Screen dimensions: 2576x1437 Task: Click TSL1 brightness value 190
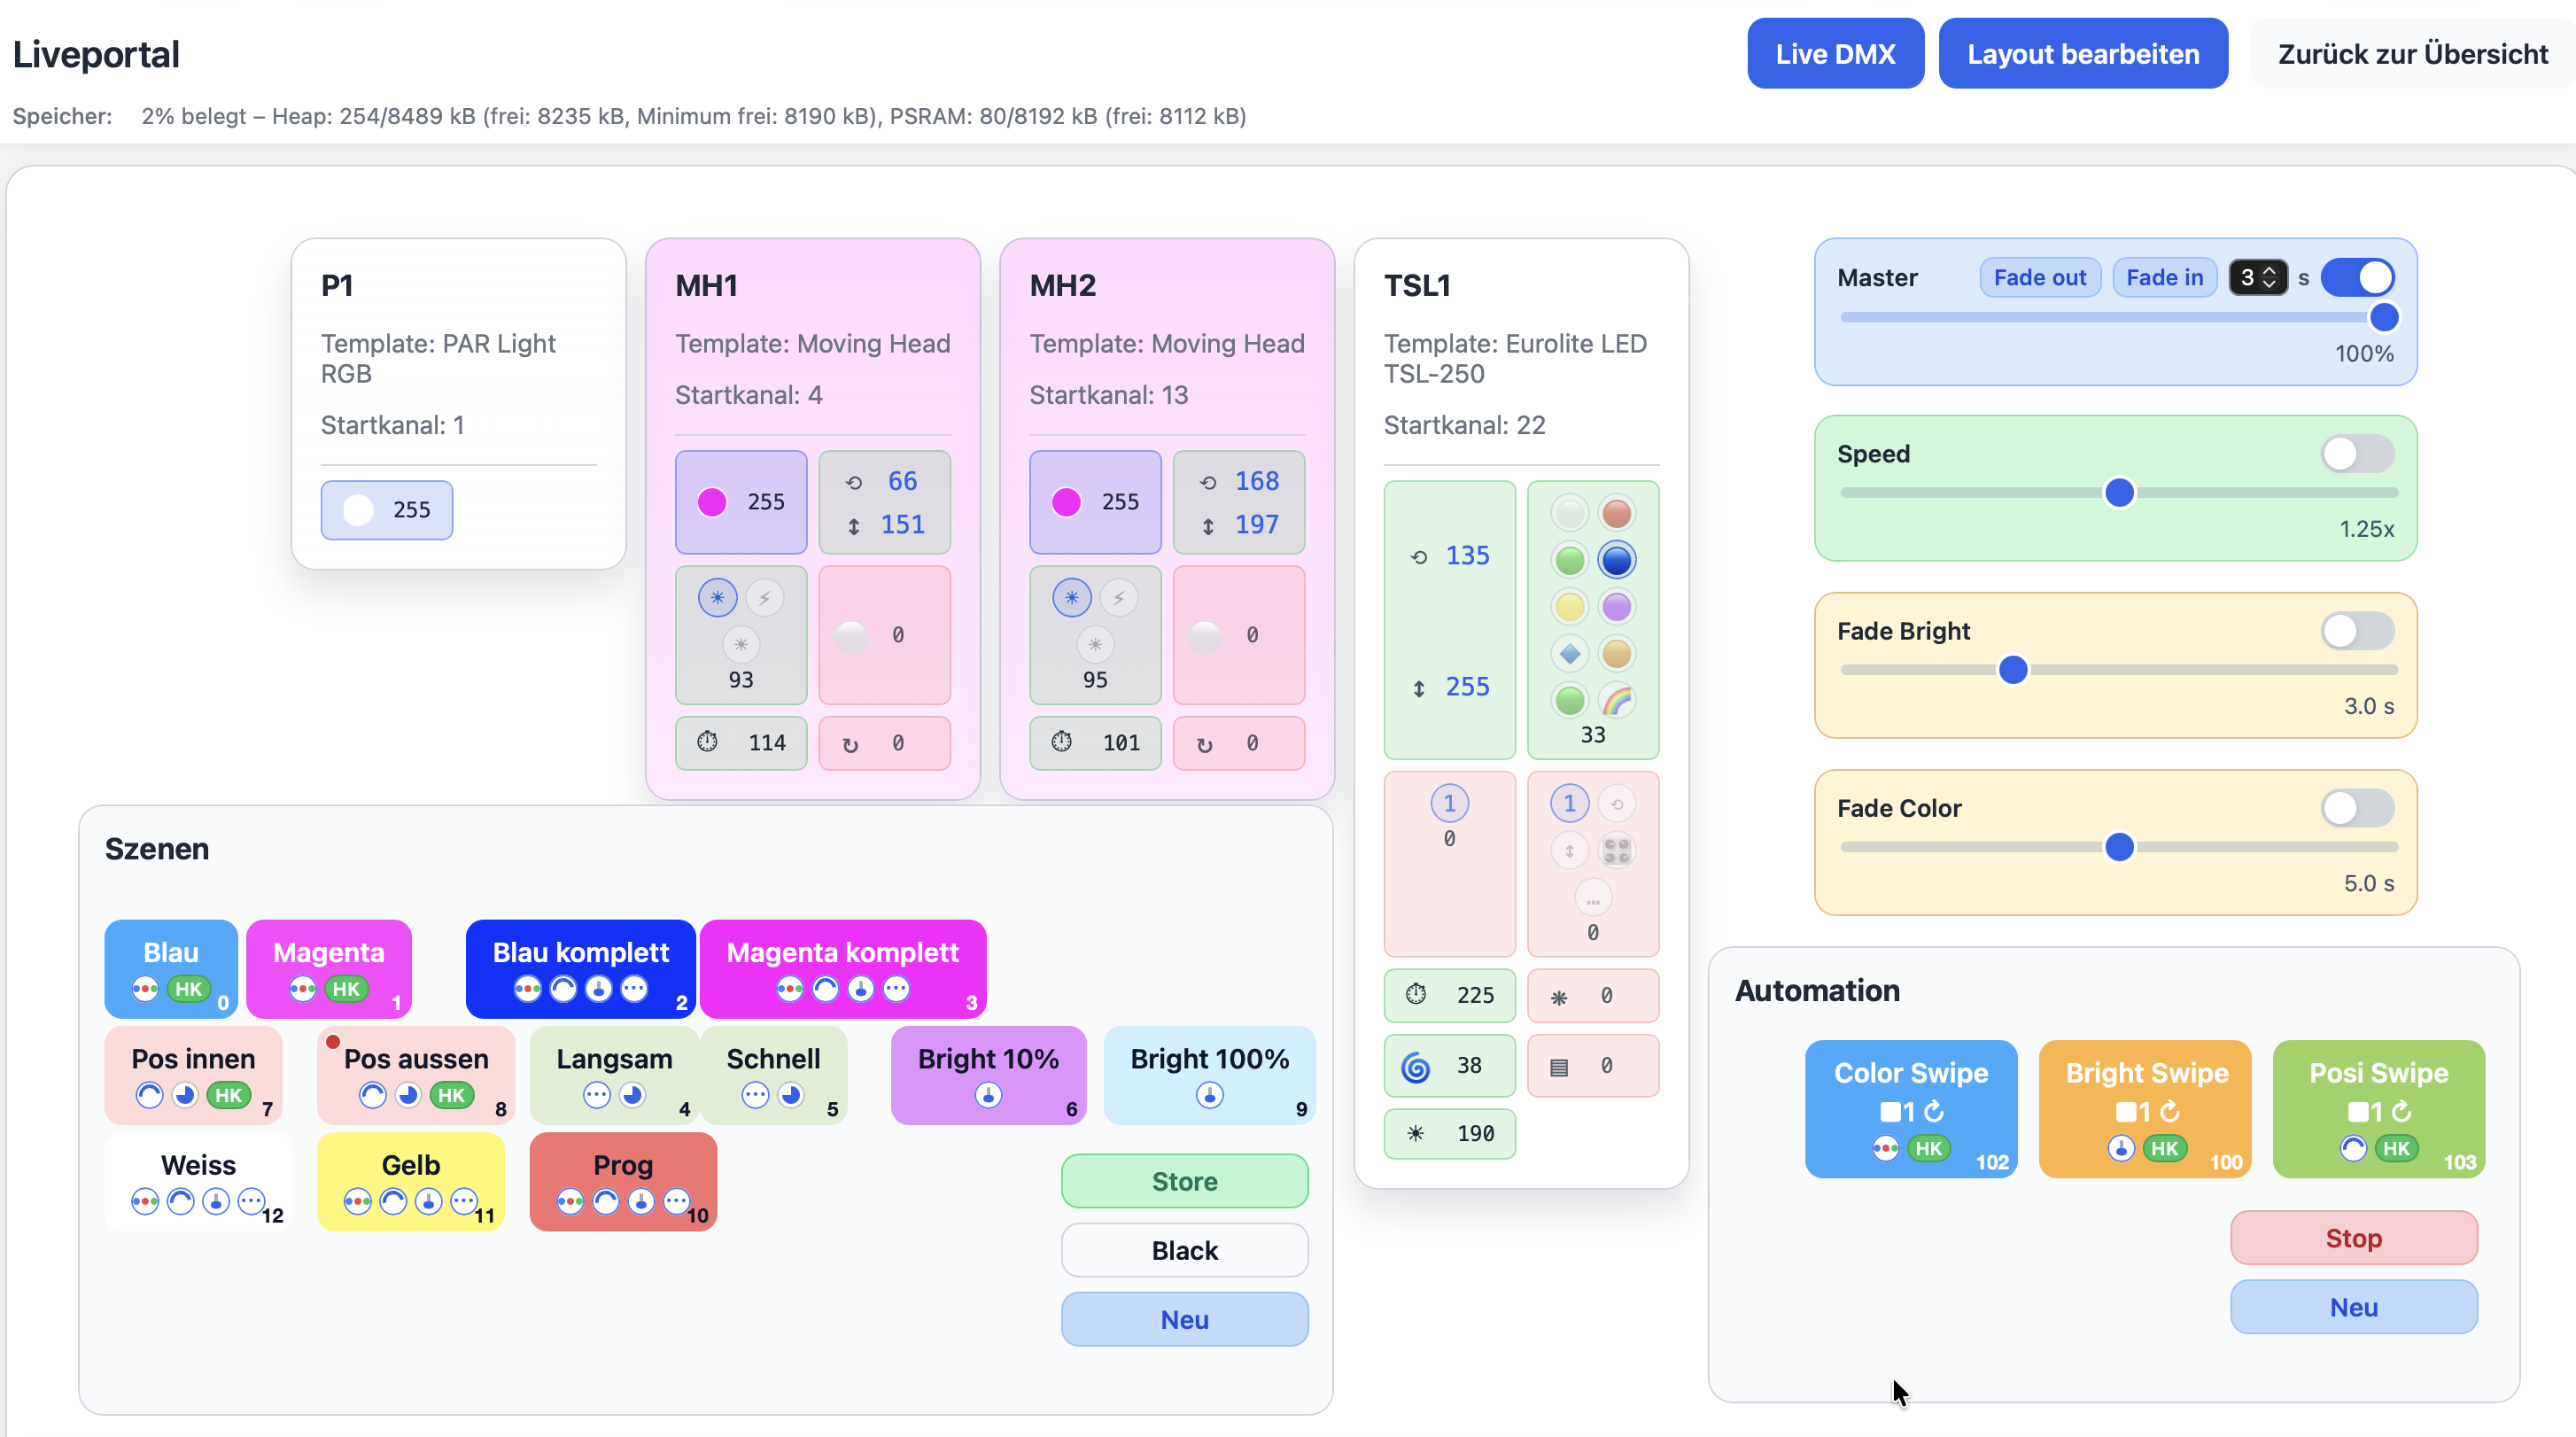tap(1449, 1133)
